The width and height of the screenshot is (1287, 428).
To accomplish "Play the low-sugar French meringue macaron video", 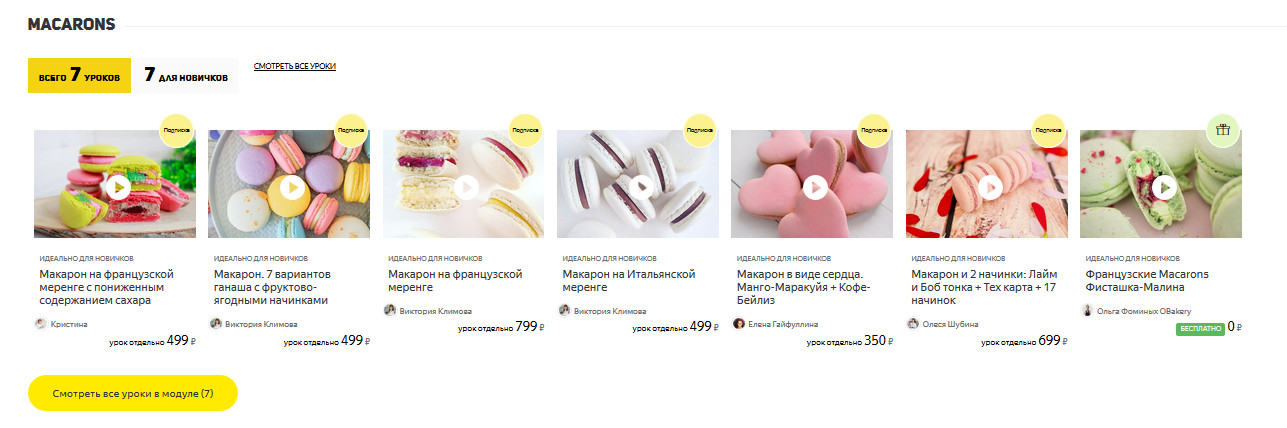I will point(117,187).
